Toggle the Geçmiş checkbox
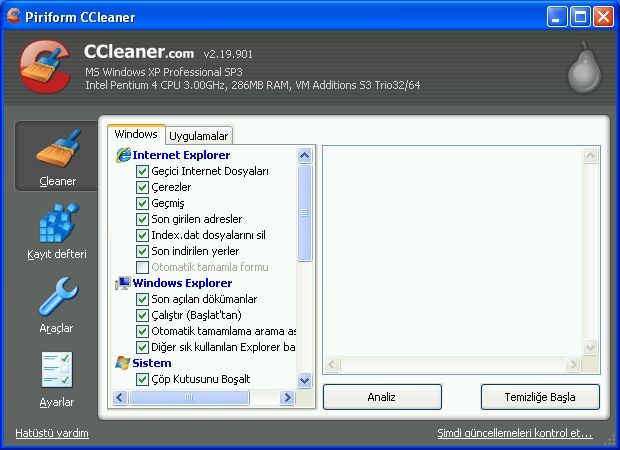The image size is (620, 450). click(x=142, y=203)
